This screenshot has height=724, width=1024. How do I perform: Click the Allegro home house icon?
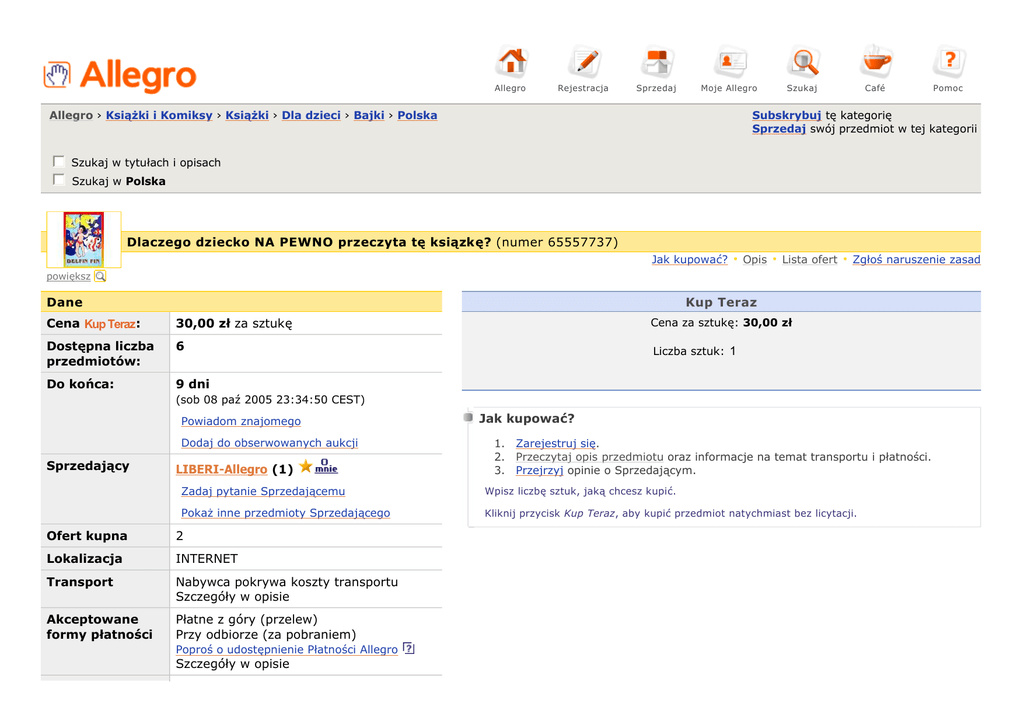tap(511, 63)
